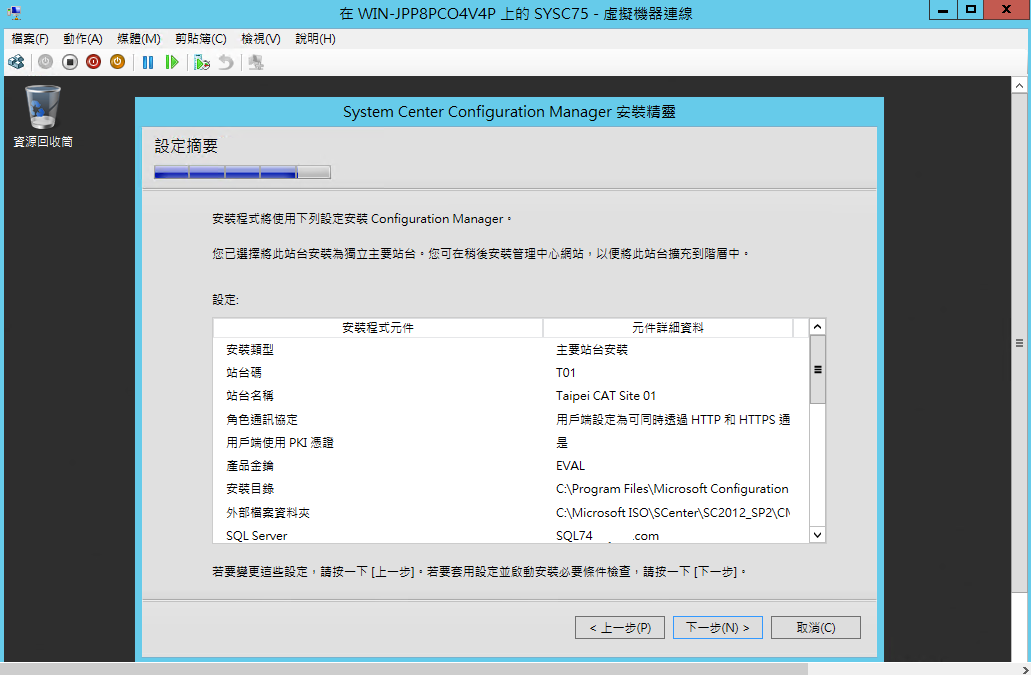Click the Revert undo-arrow icon in toolbar
Image resolution: width=1031 pixels, height=675 pixels.
pyautogui.click(x=226, y=62)
